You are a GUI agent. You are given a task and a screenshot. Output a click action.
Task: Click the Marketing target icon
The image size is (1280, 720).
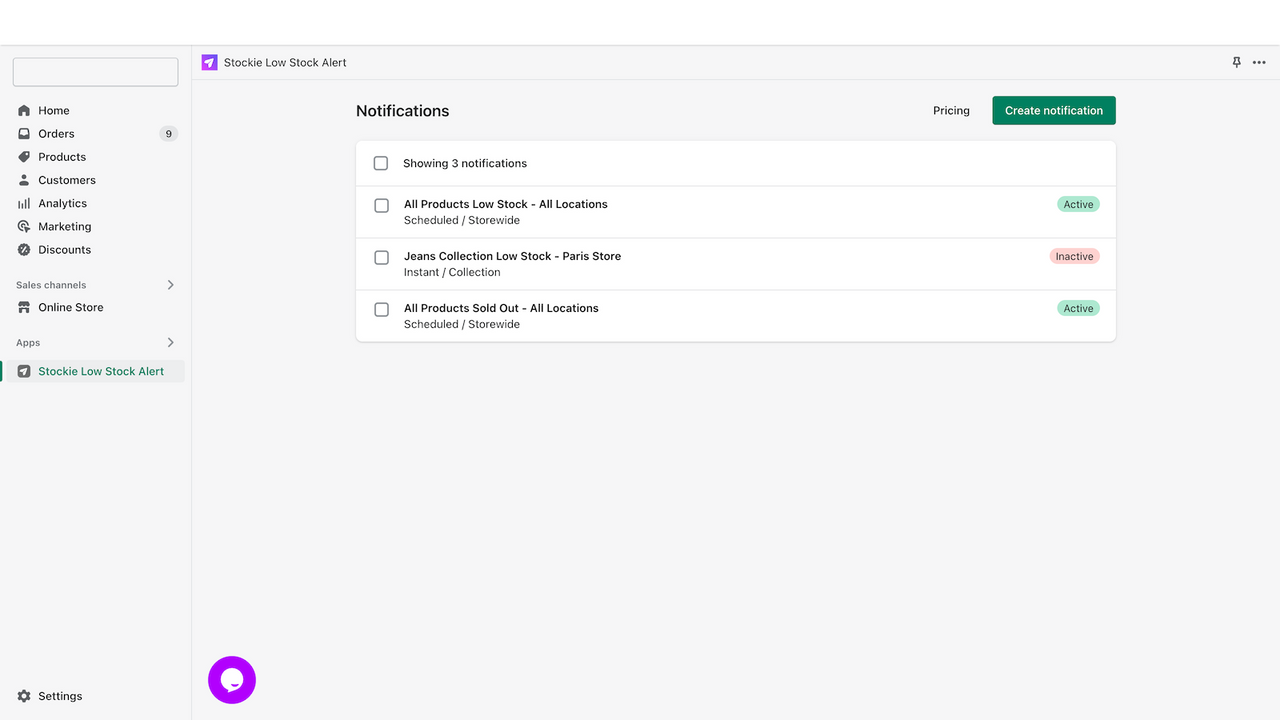24,227
